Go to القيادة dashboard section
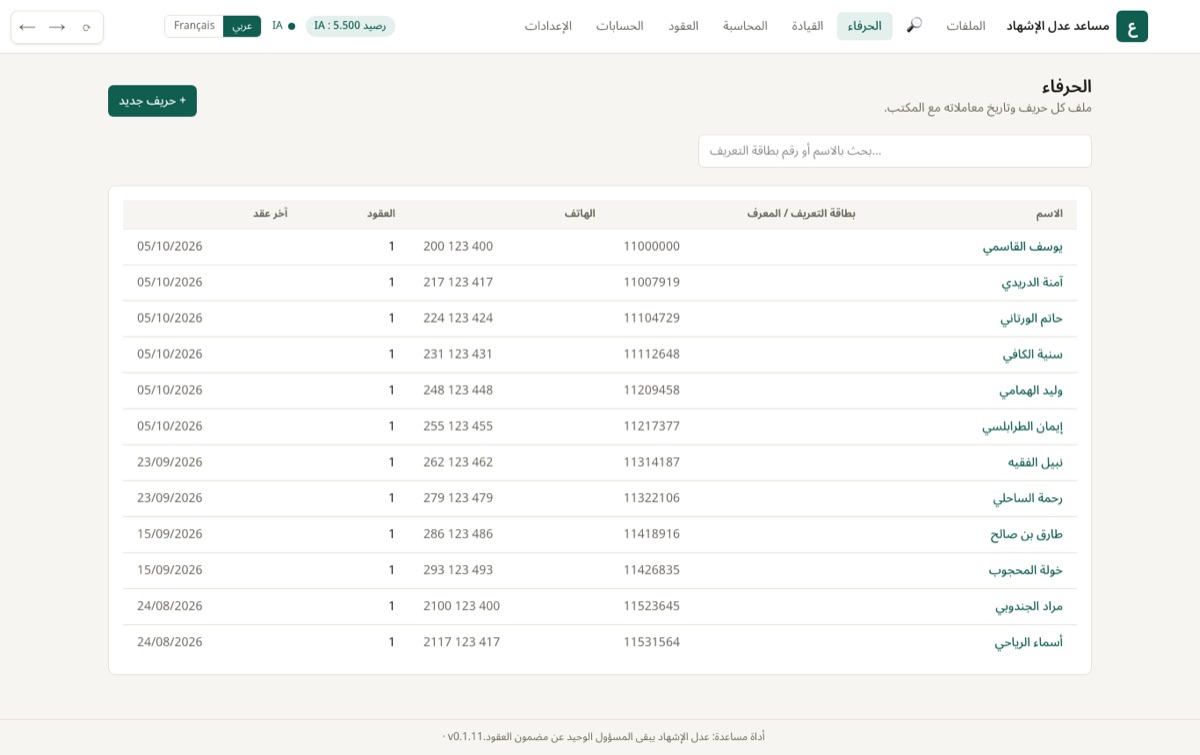This screenshot has width=1200, height=755. pos(807,26)
